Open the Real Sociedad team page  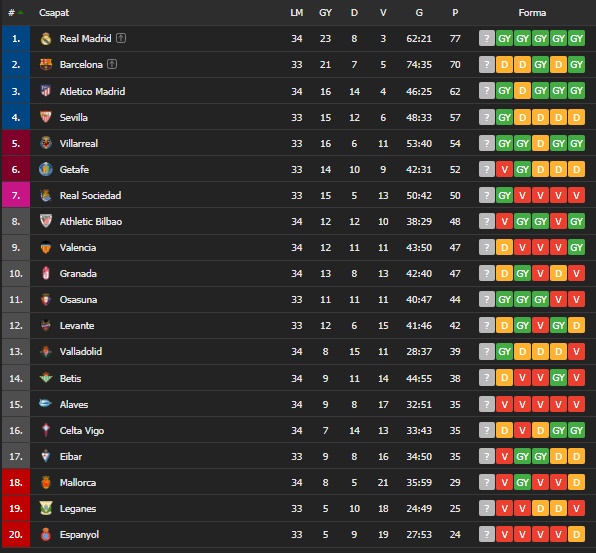pos(90,195)
